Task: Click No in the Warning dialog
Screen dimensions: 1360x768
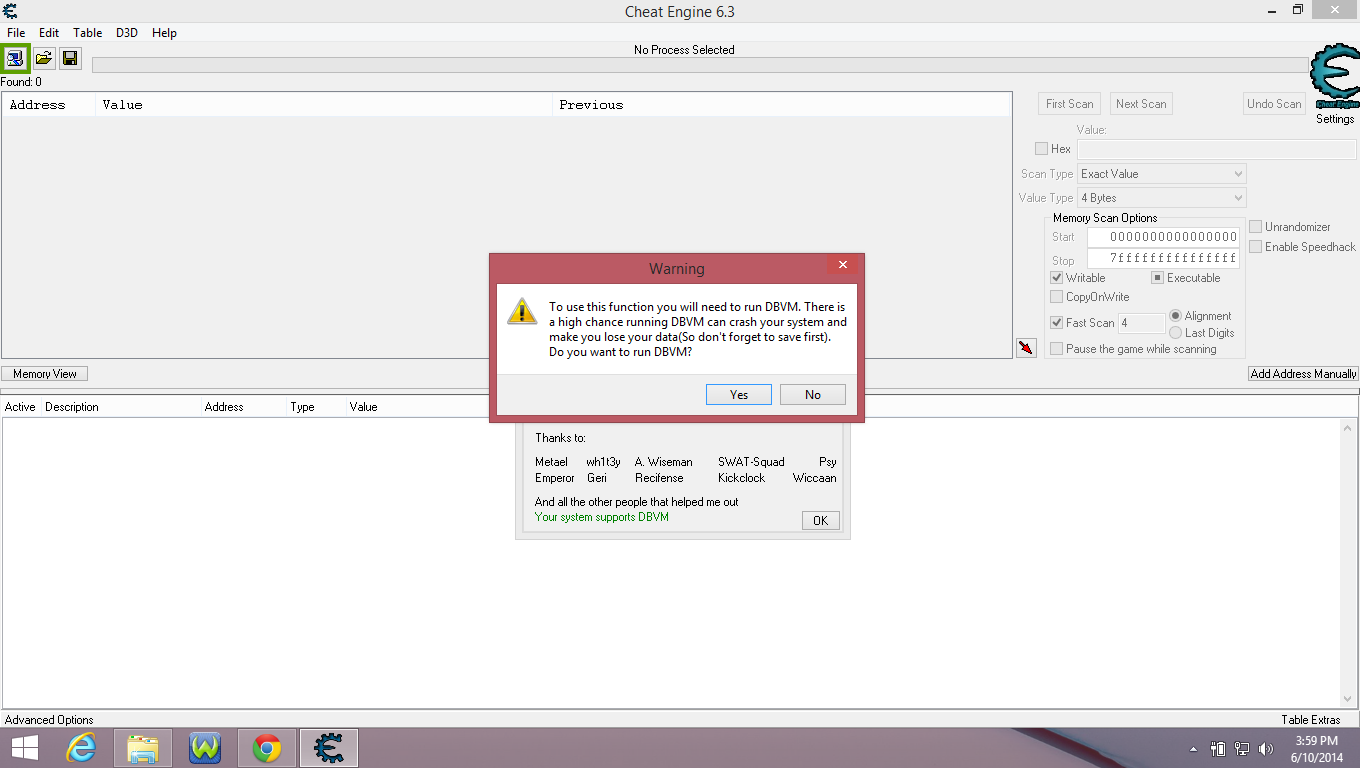Action: point(813,395)
